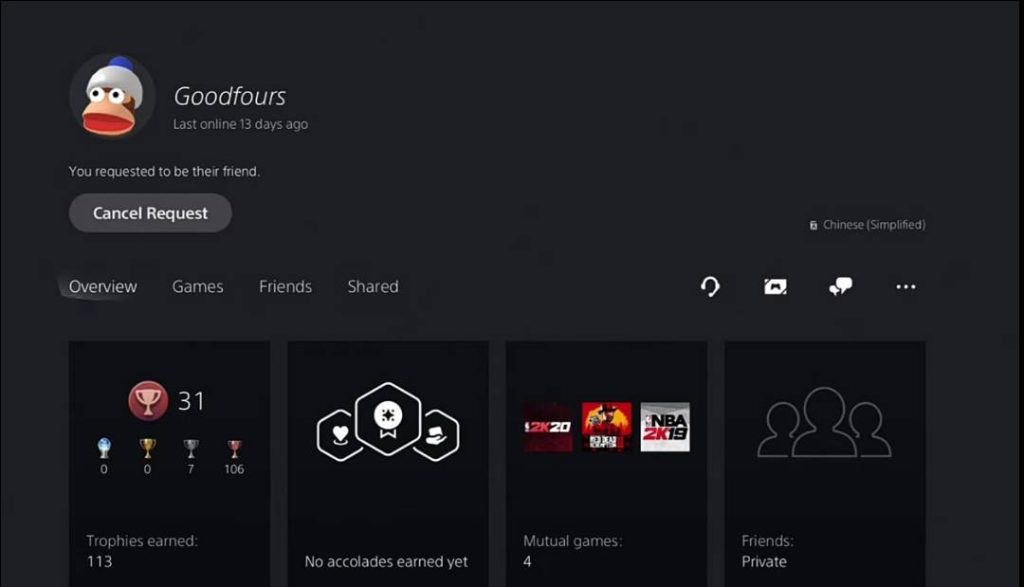Open the NBA 2K20 mutual game thumbnail
The image size is (1024, 587).
point(545,428)
